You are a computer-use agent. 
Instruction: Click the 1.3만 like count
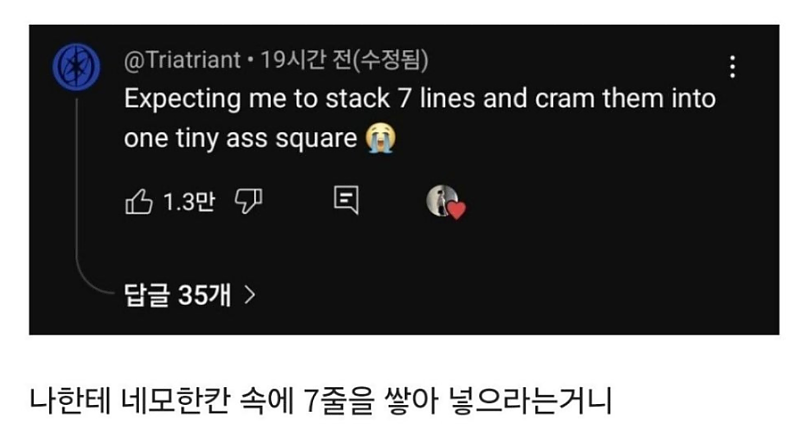(x=189, y=202)
